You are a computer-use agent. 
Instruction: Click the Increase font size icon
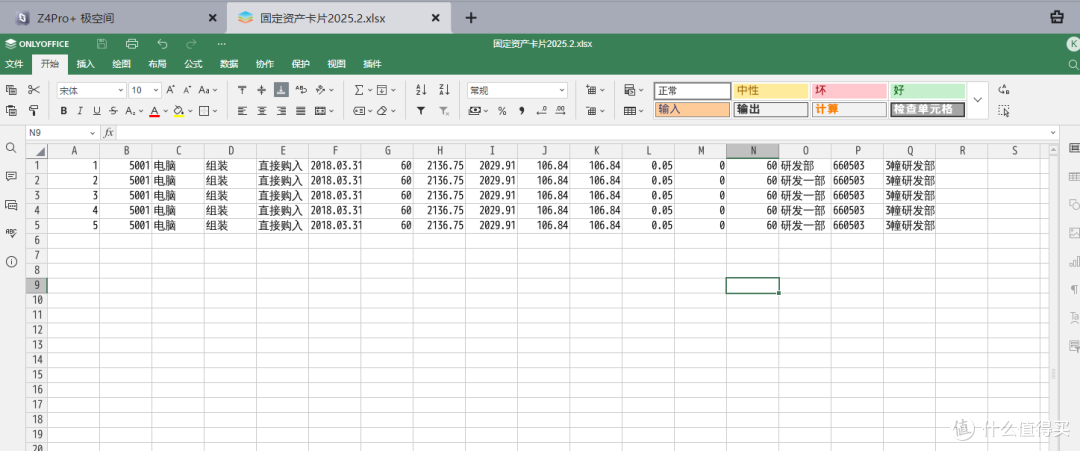point(171,90)
